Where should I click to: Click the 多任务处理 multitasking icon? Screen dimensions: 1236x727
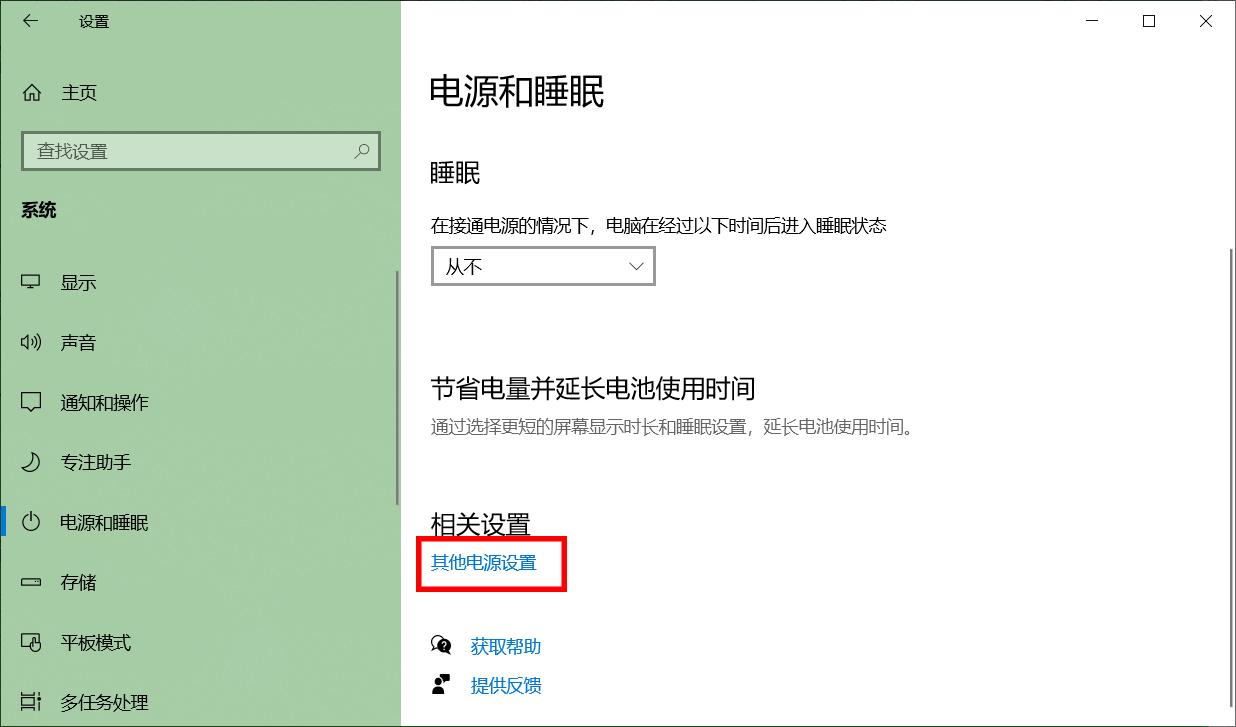(x=32, y=702)
